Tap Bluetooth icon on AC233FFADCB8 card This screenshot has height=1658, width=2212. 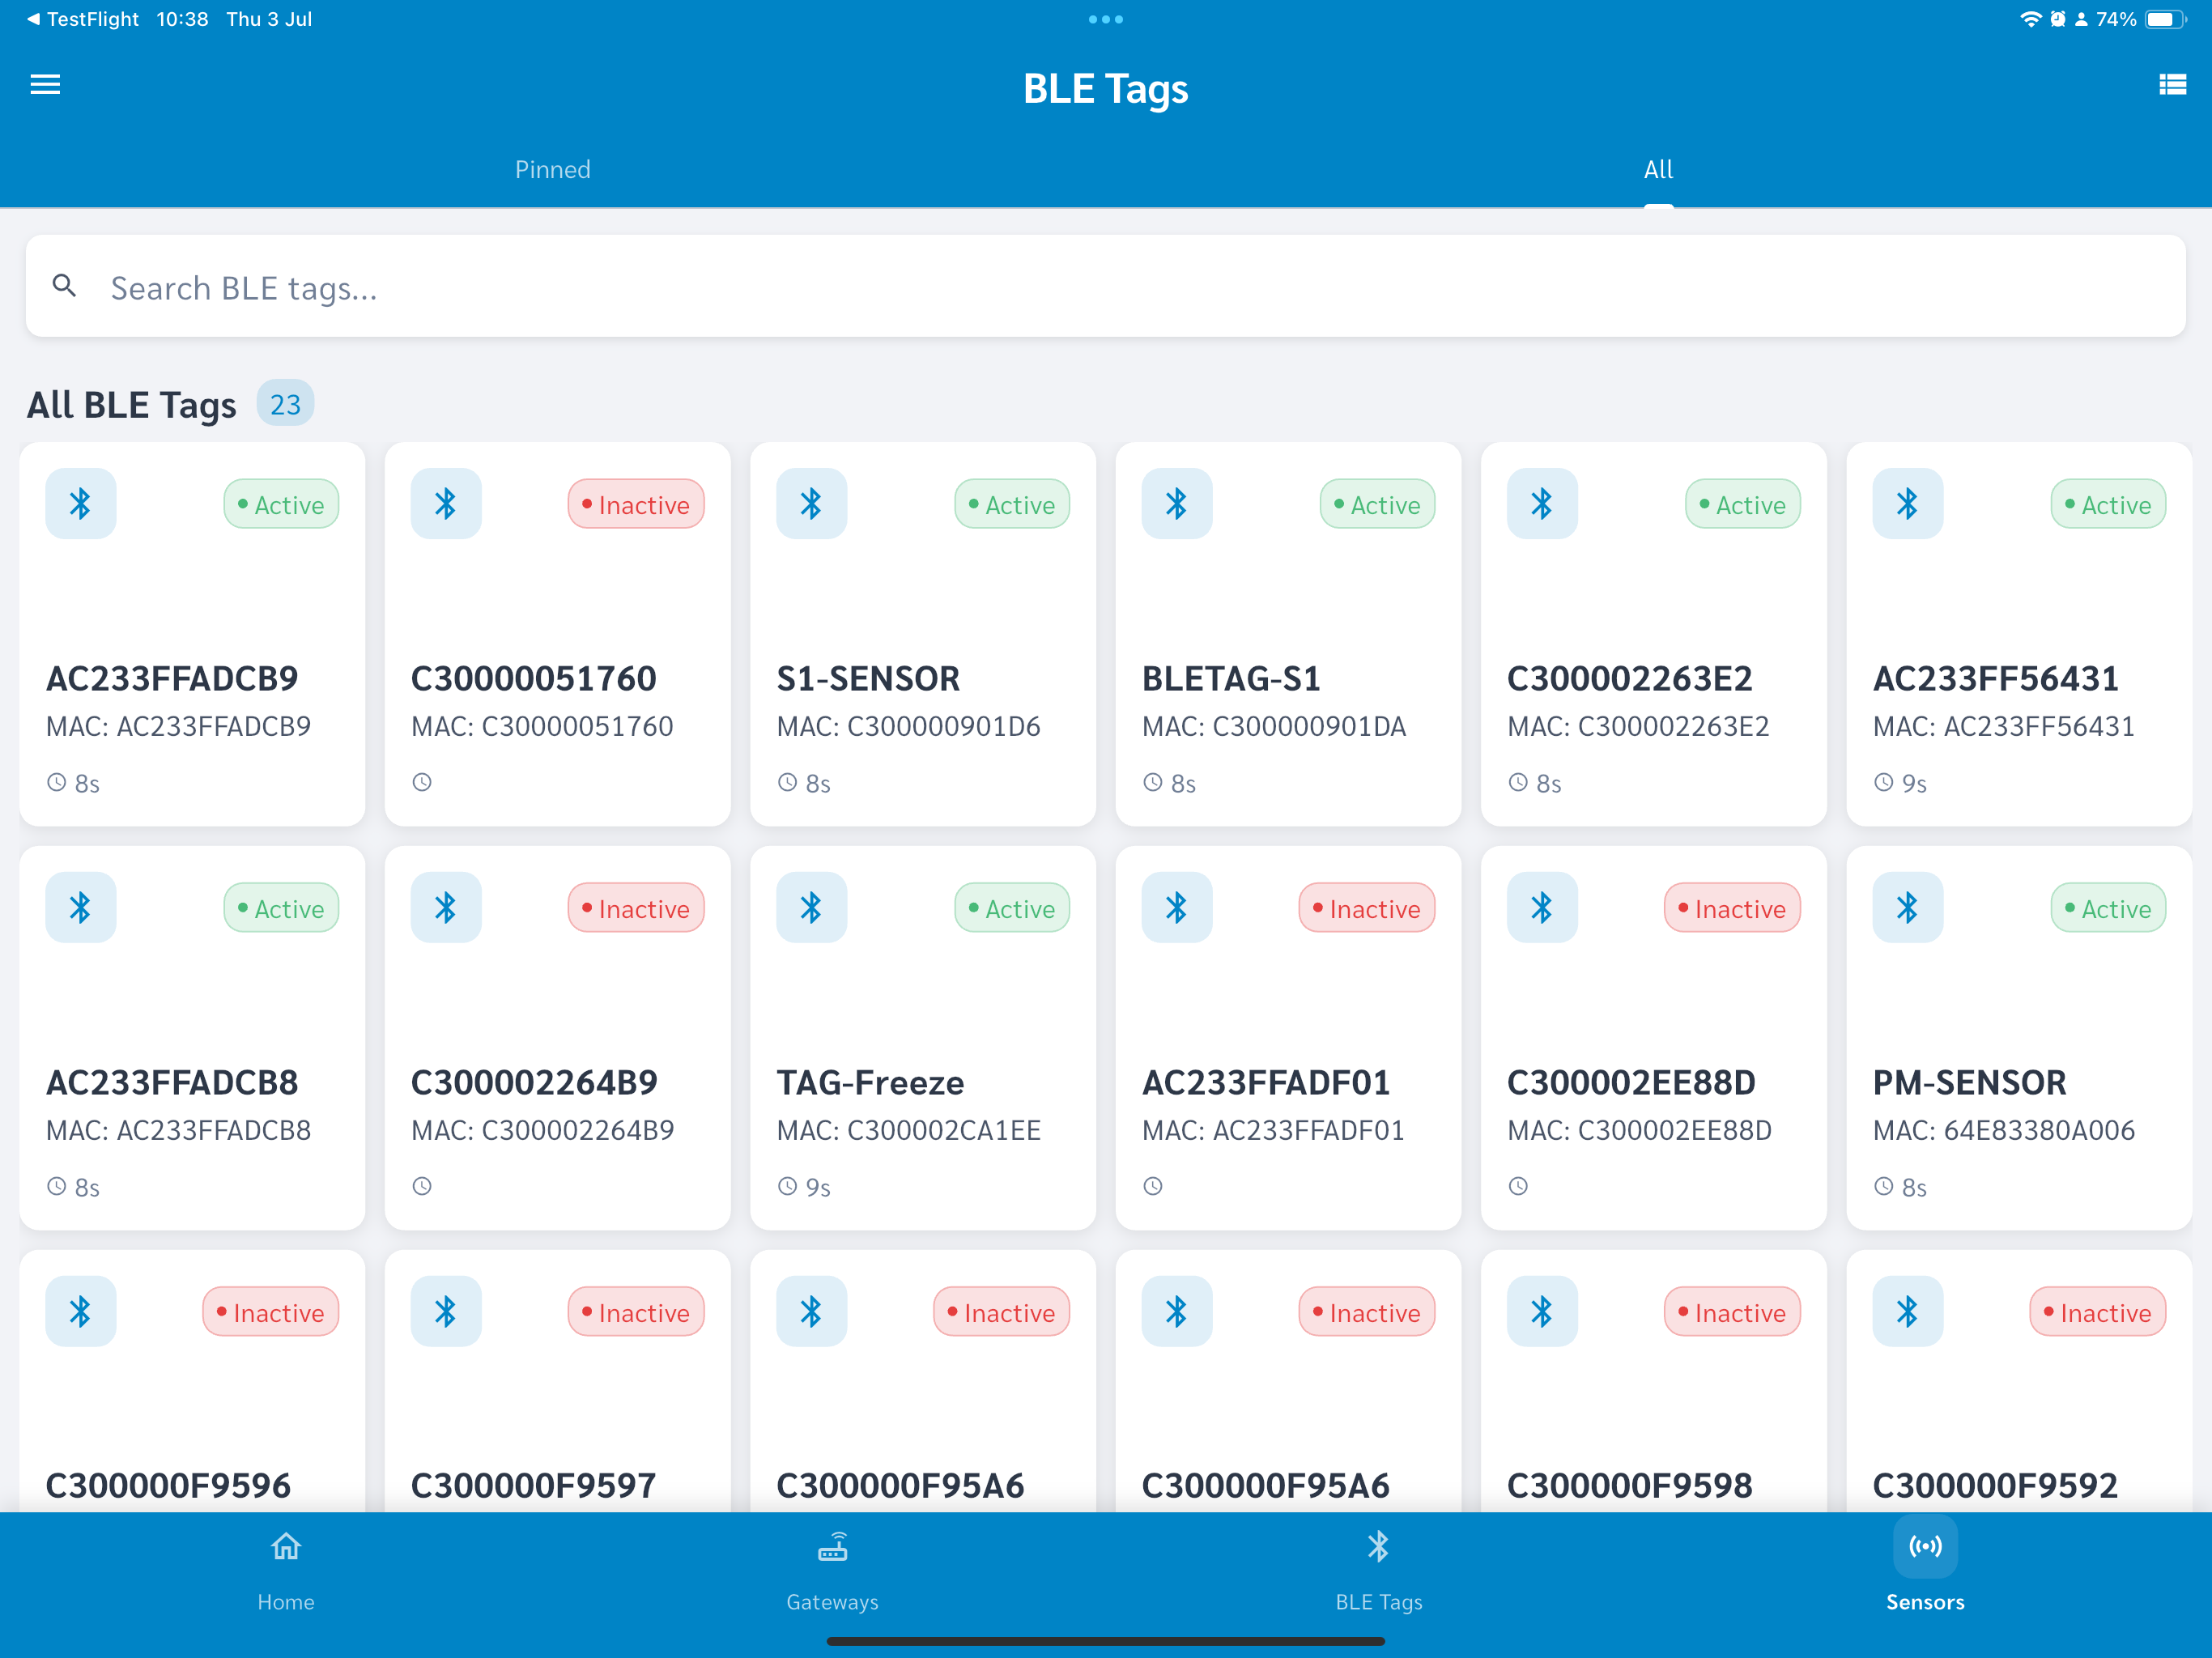81,908
